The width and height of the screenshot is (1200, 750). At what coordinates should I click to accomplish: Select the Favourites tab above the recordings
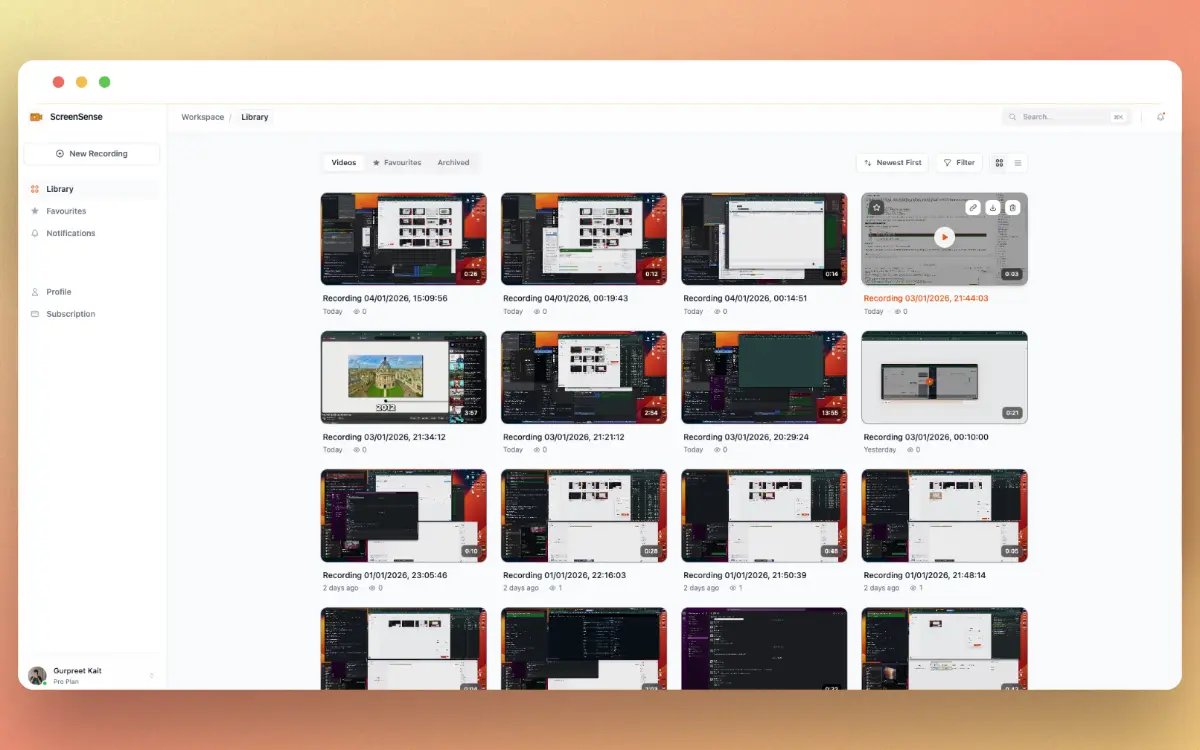coord(396,162)
